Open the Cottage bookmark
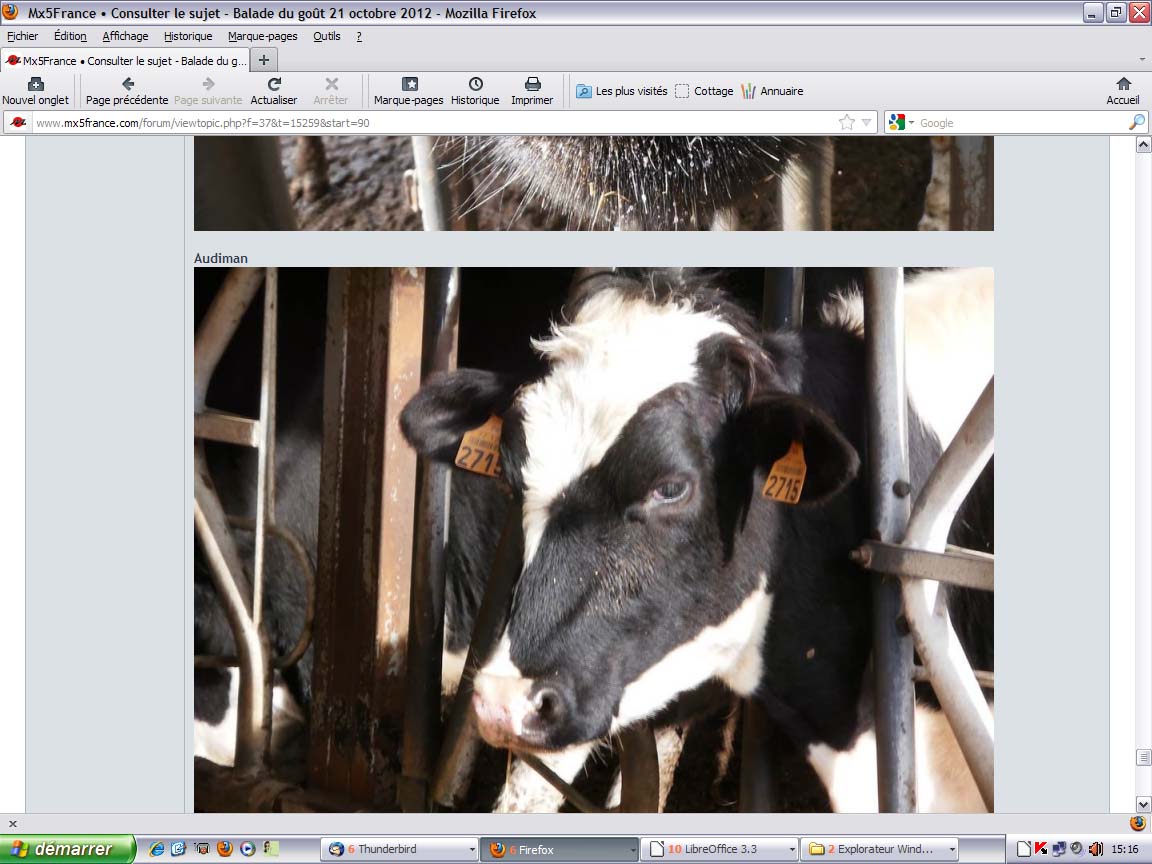This screenshot has width=1152, height=864. (704, 91)
